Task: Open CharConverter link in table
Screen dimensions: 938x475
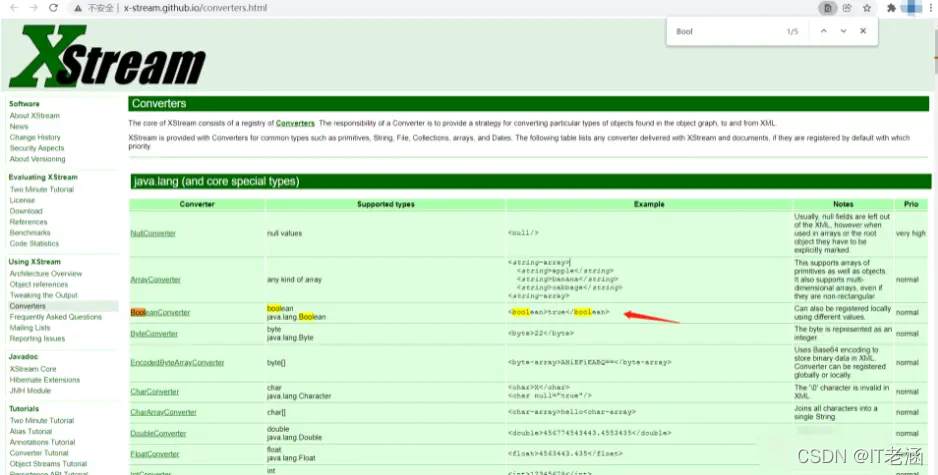Action: pos(154,391)
